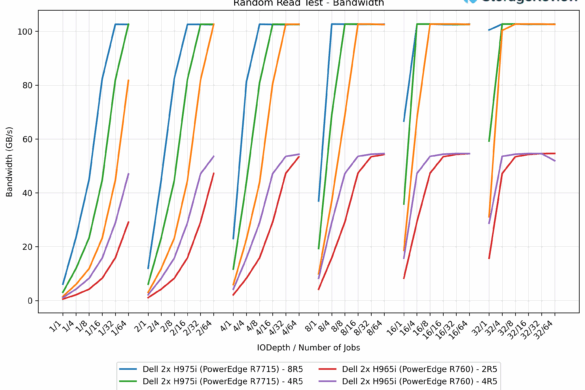Click the x-axis tick label 4/1
The height and width of the screenshot is (390, 585).
[x=227, y=325]
